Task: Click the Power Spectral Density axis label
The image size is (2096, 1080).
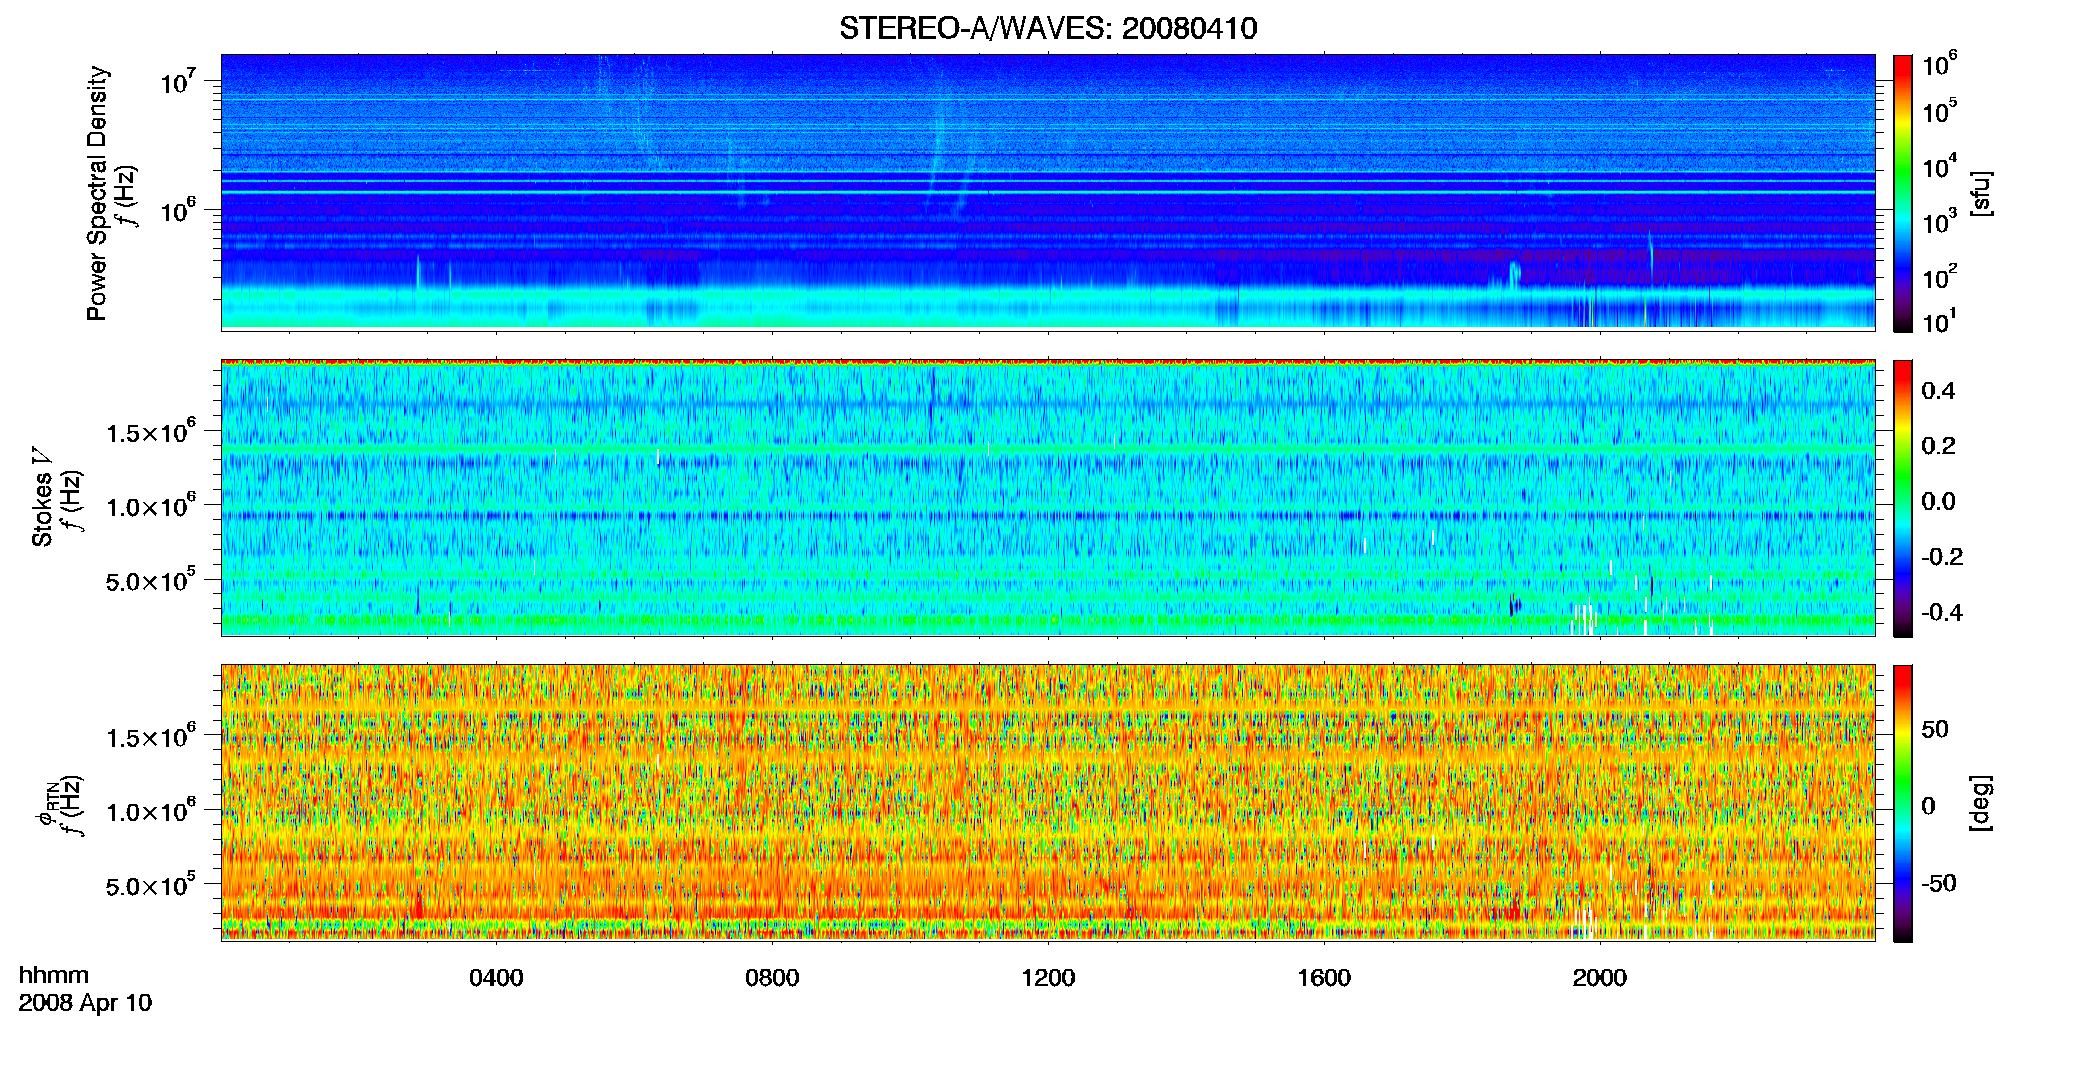Action: [x=97, y=193]
